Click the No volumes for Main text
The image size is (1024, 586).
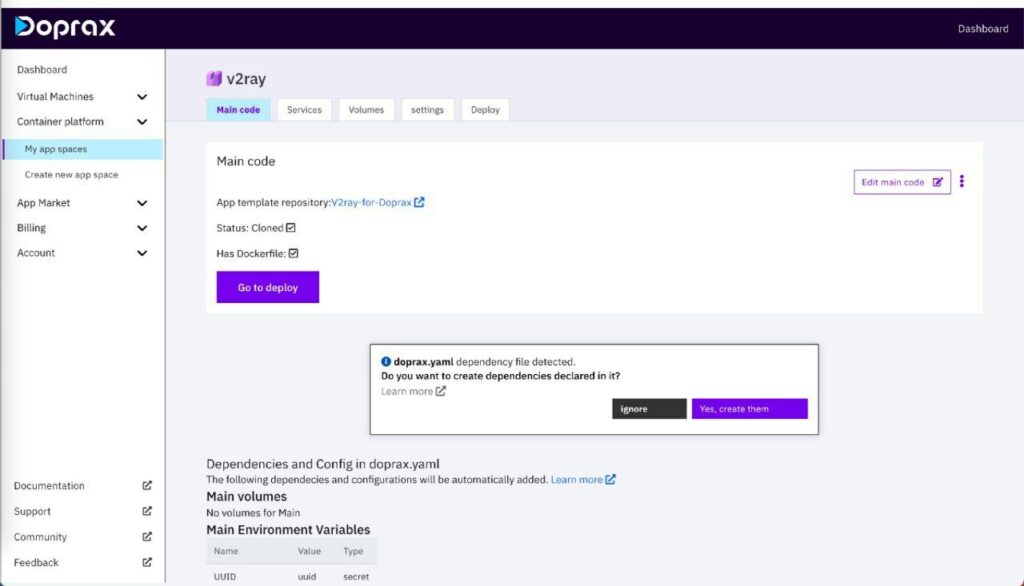tap(253, 513)
